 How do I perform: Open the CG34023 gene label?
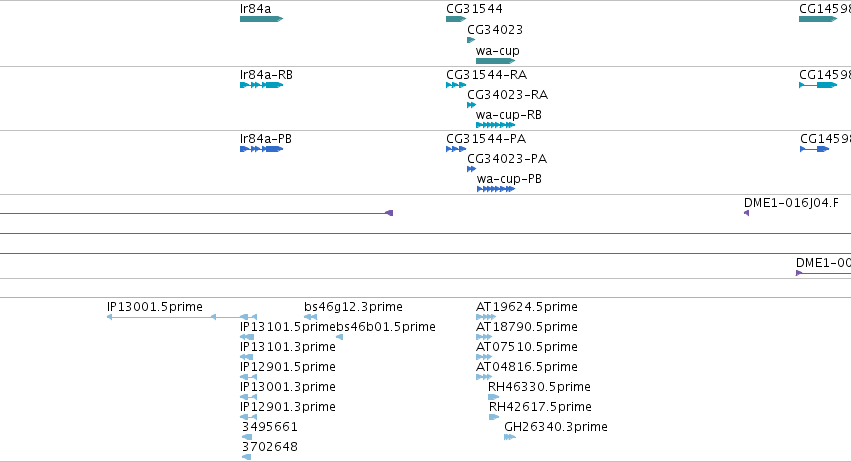tap(495, 29)
